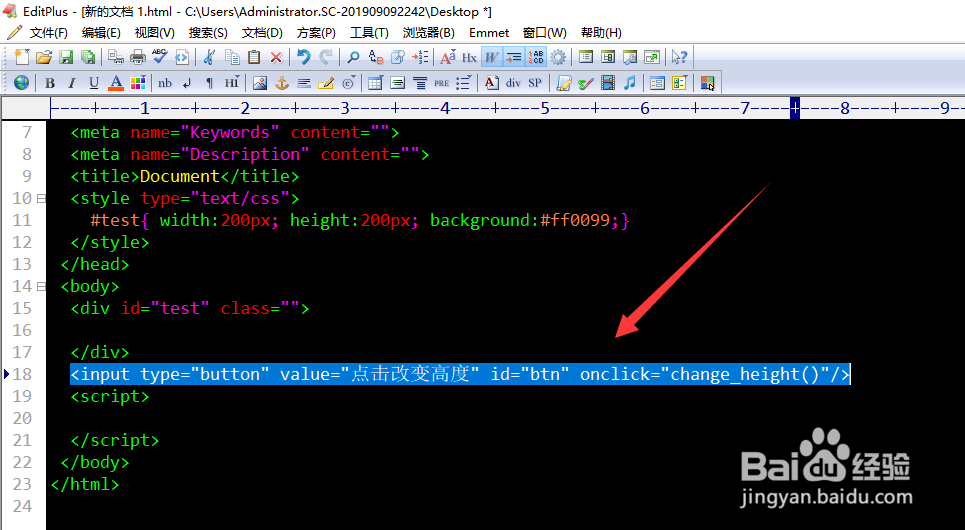Open print preview icon
The height and width of the screenshot is (530, 965).
(x=116, y=57)
